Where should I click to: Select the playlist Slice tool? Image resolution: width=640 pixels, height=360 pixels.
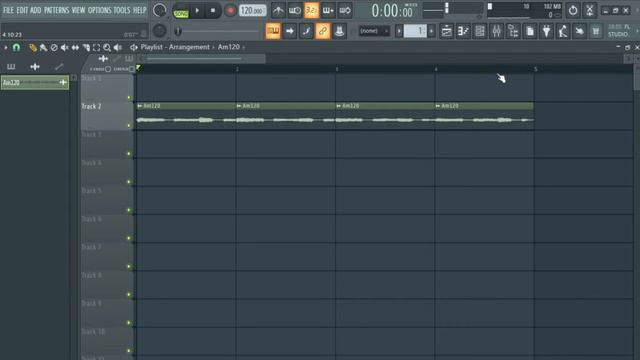point(86,48)
